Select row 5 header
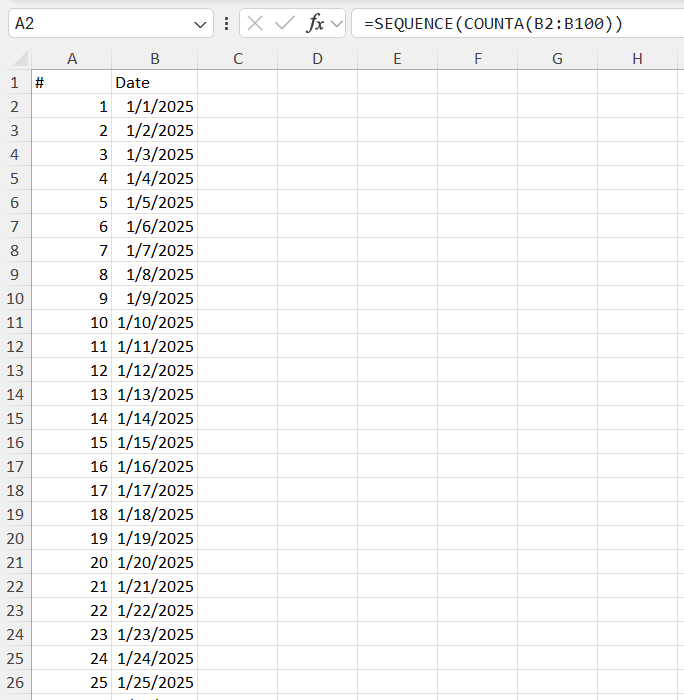 click(15, 178)
